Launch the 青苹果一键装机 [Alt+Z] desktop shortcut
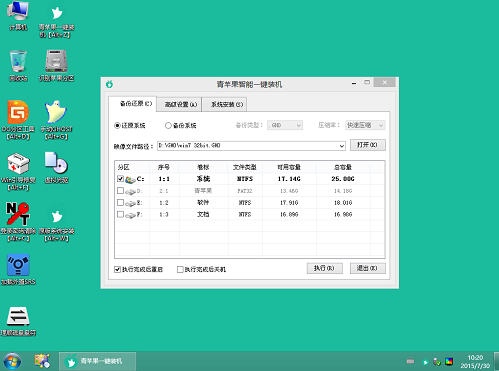The image size is (499, 371). [x=57, y=20]
